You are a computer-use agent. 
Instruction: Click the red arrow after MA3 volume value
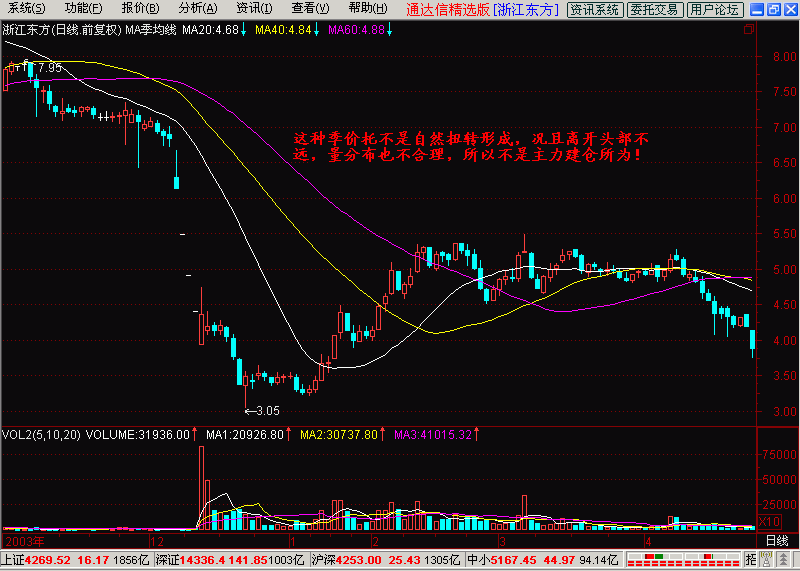click(x=478, y=435)
